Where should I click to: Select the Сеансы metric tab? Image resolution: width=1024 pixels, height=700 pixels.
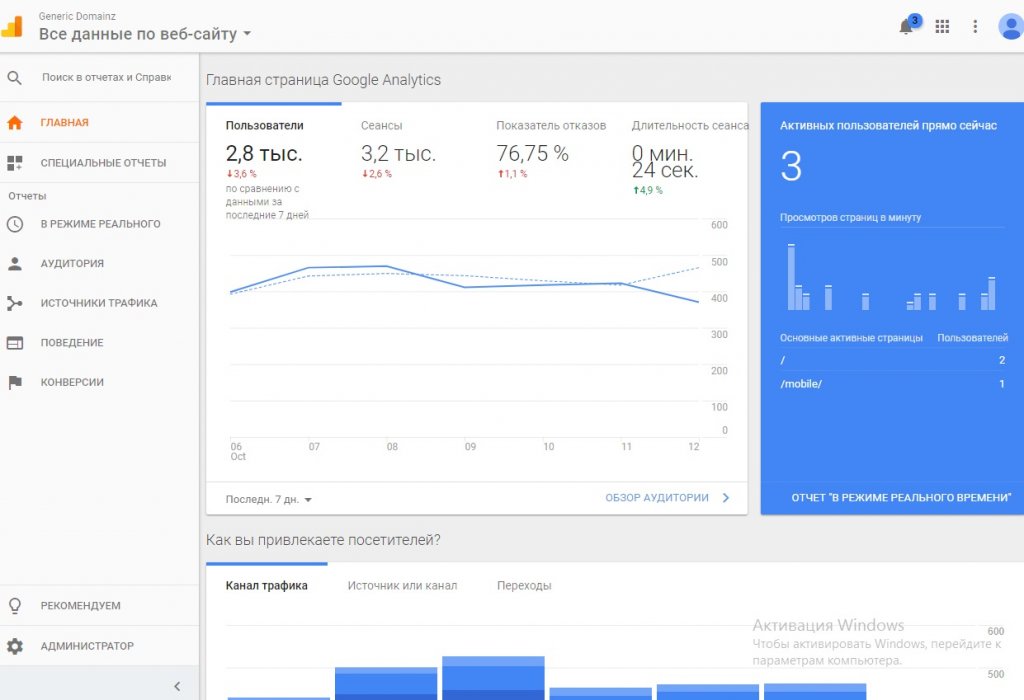[x=382, y=126]
